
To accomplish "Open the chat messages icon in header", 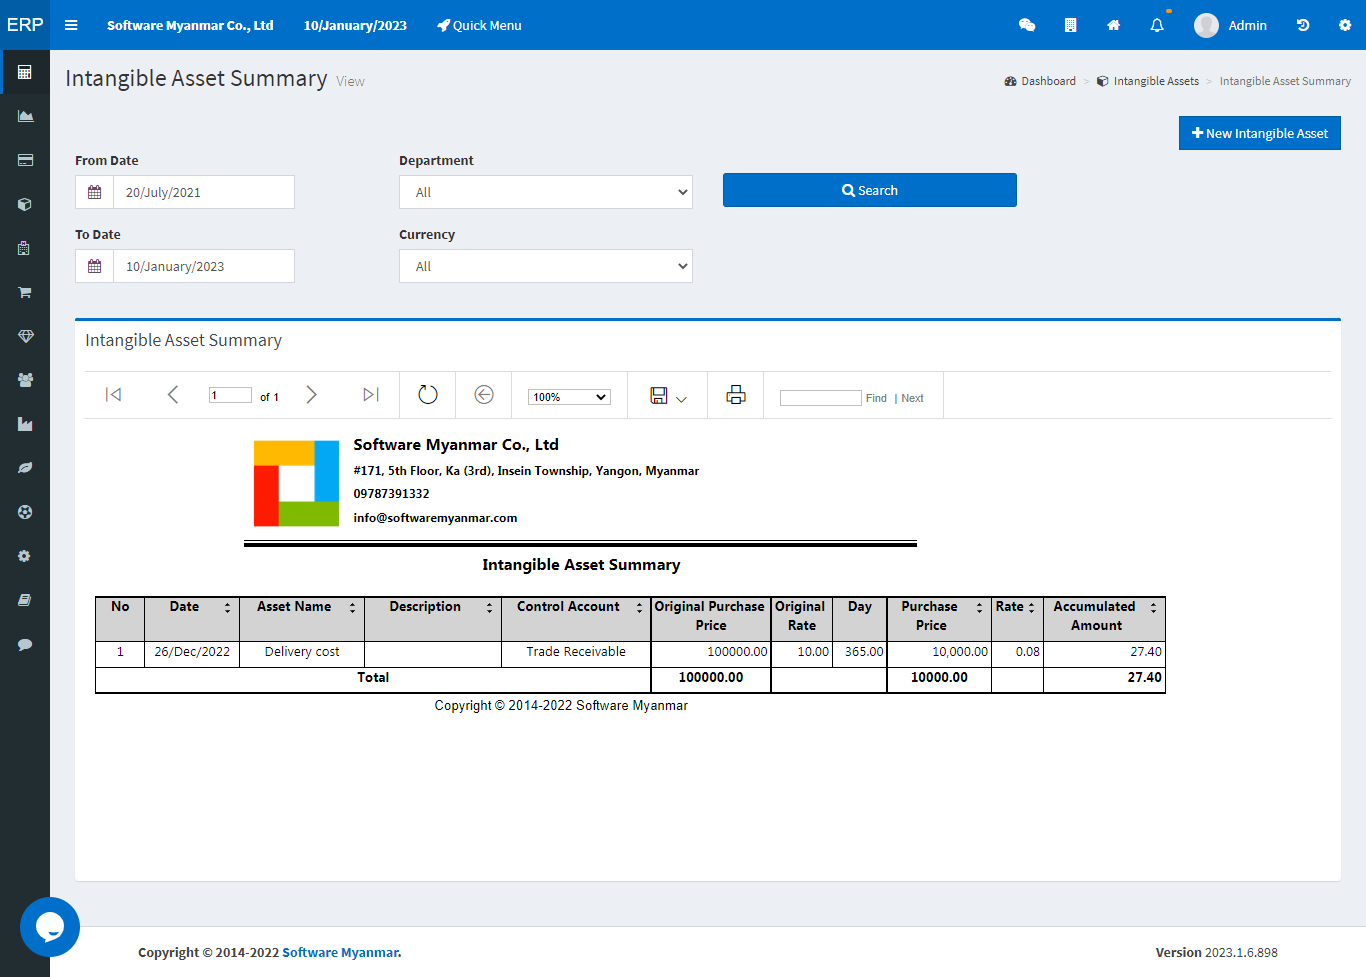I will pyautogui.click(x=1027, y=25).
